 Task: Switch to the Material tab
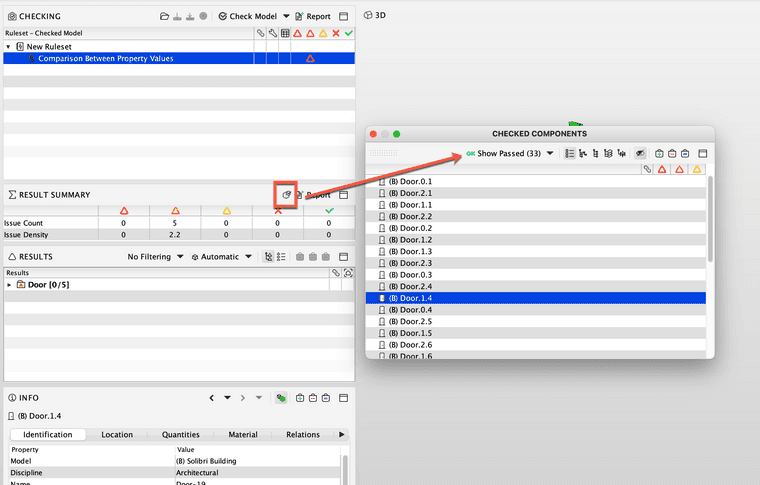coord(243,435)
